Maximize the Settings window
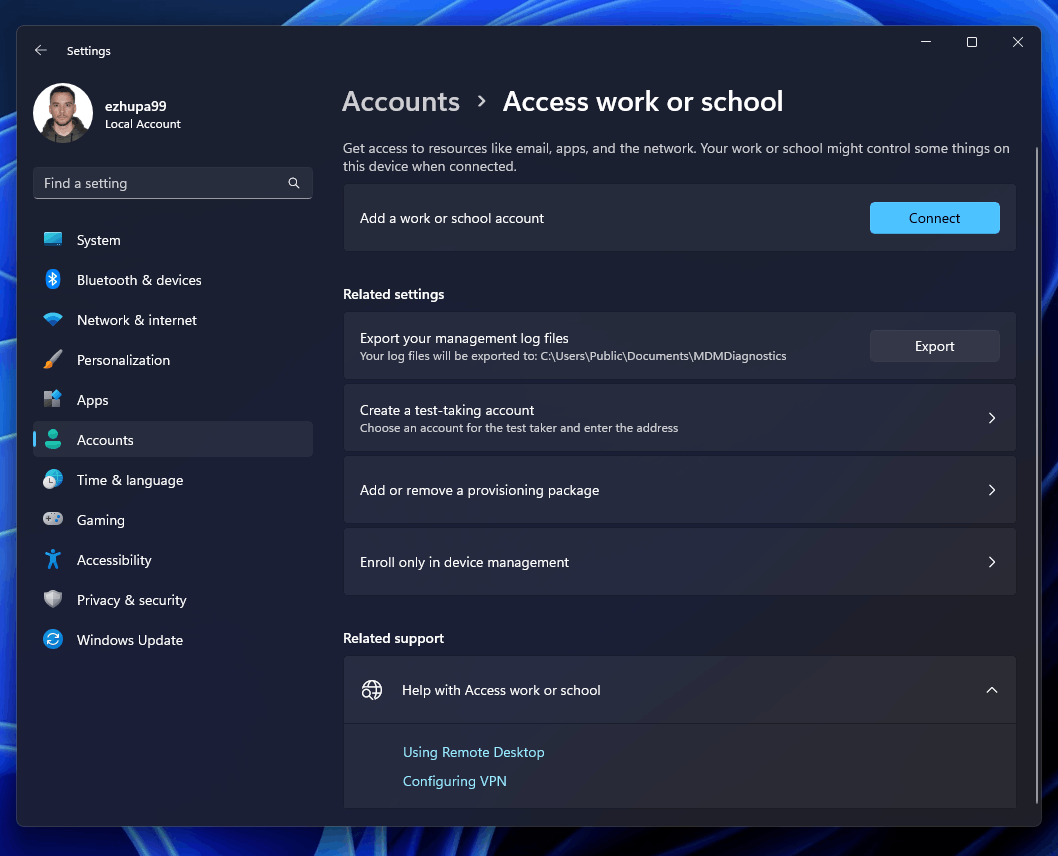Viewport: 1058px width, 856px height. [972, 42]
